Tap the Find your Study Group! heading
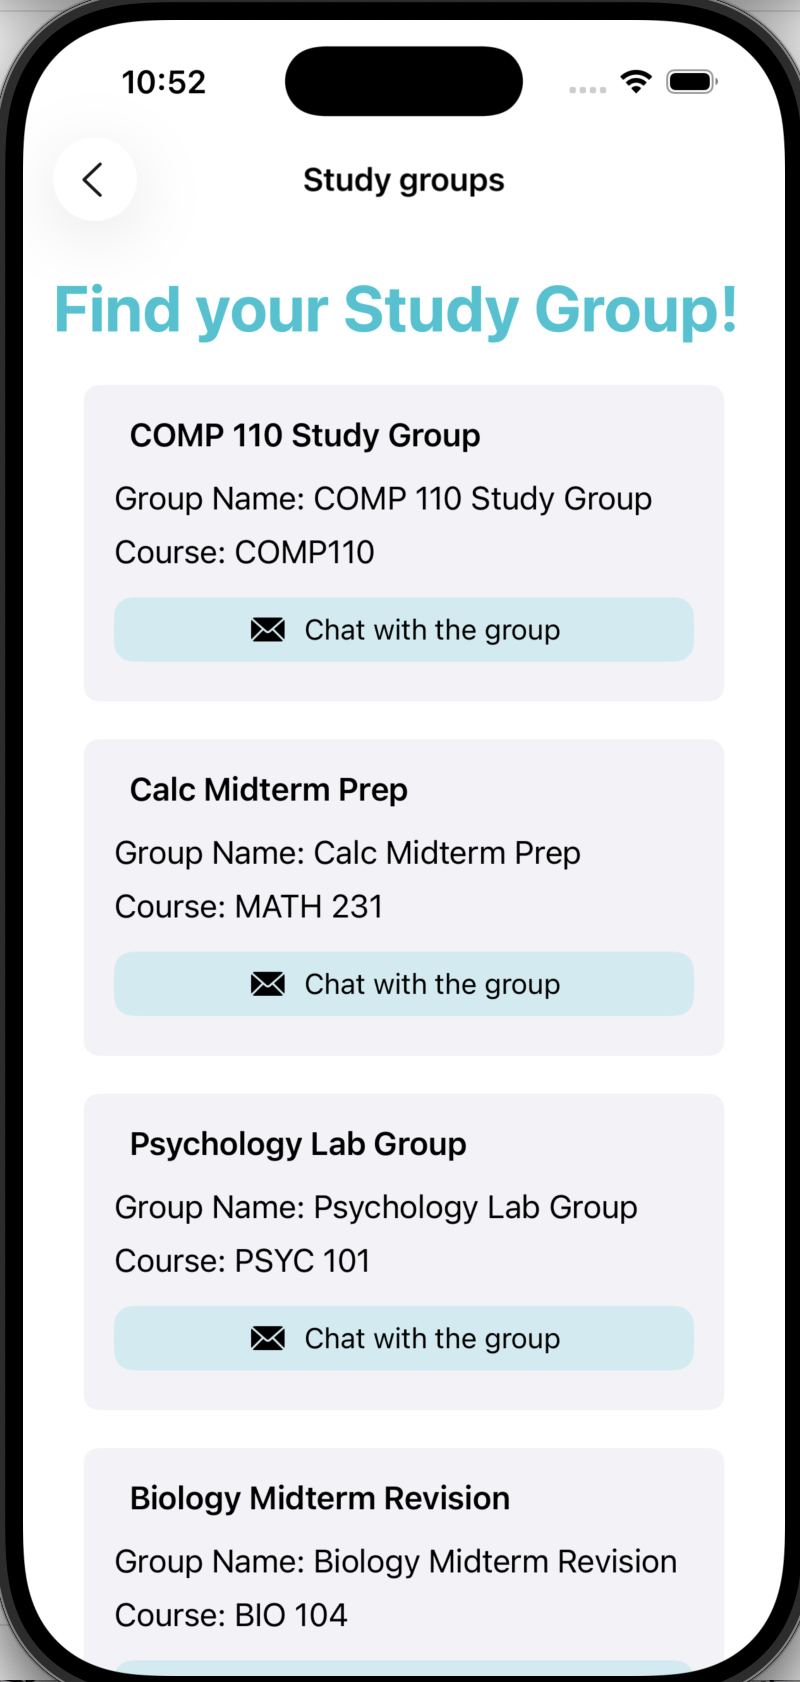 coord(396,310)
